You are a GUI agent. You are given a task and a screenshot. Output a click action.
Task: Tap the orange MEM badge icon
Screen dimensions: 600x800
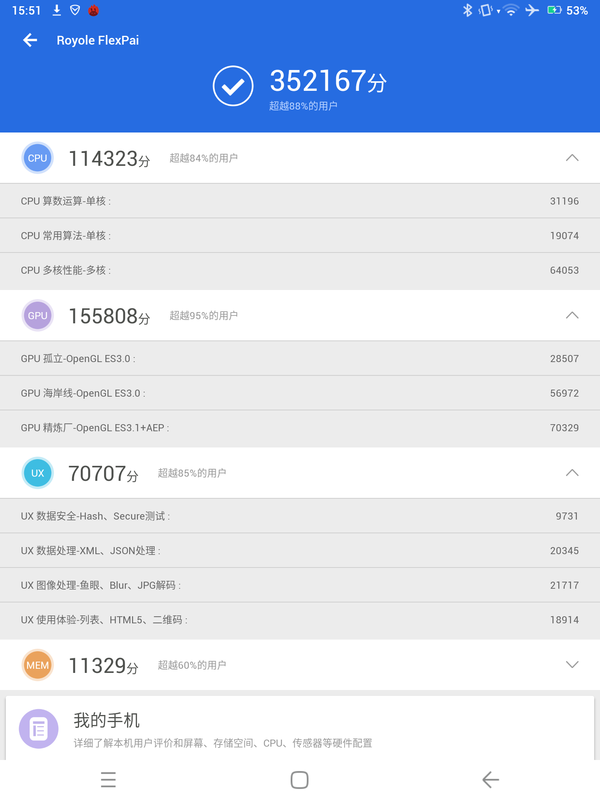(37, 665)
